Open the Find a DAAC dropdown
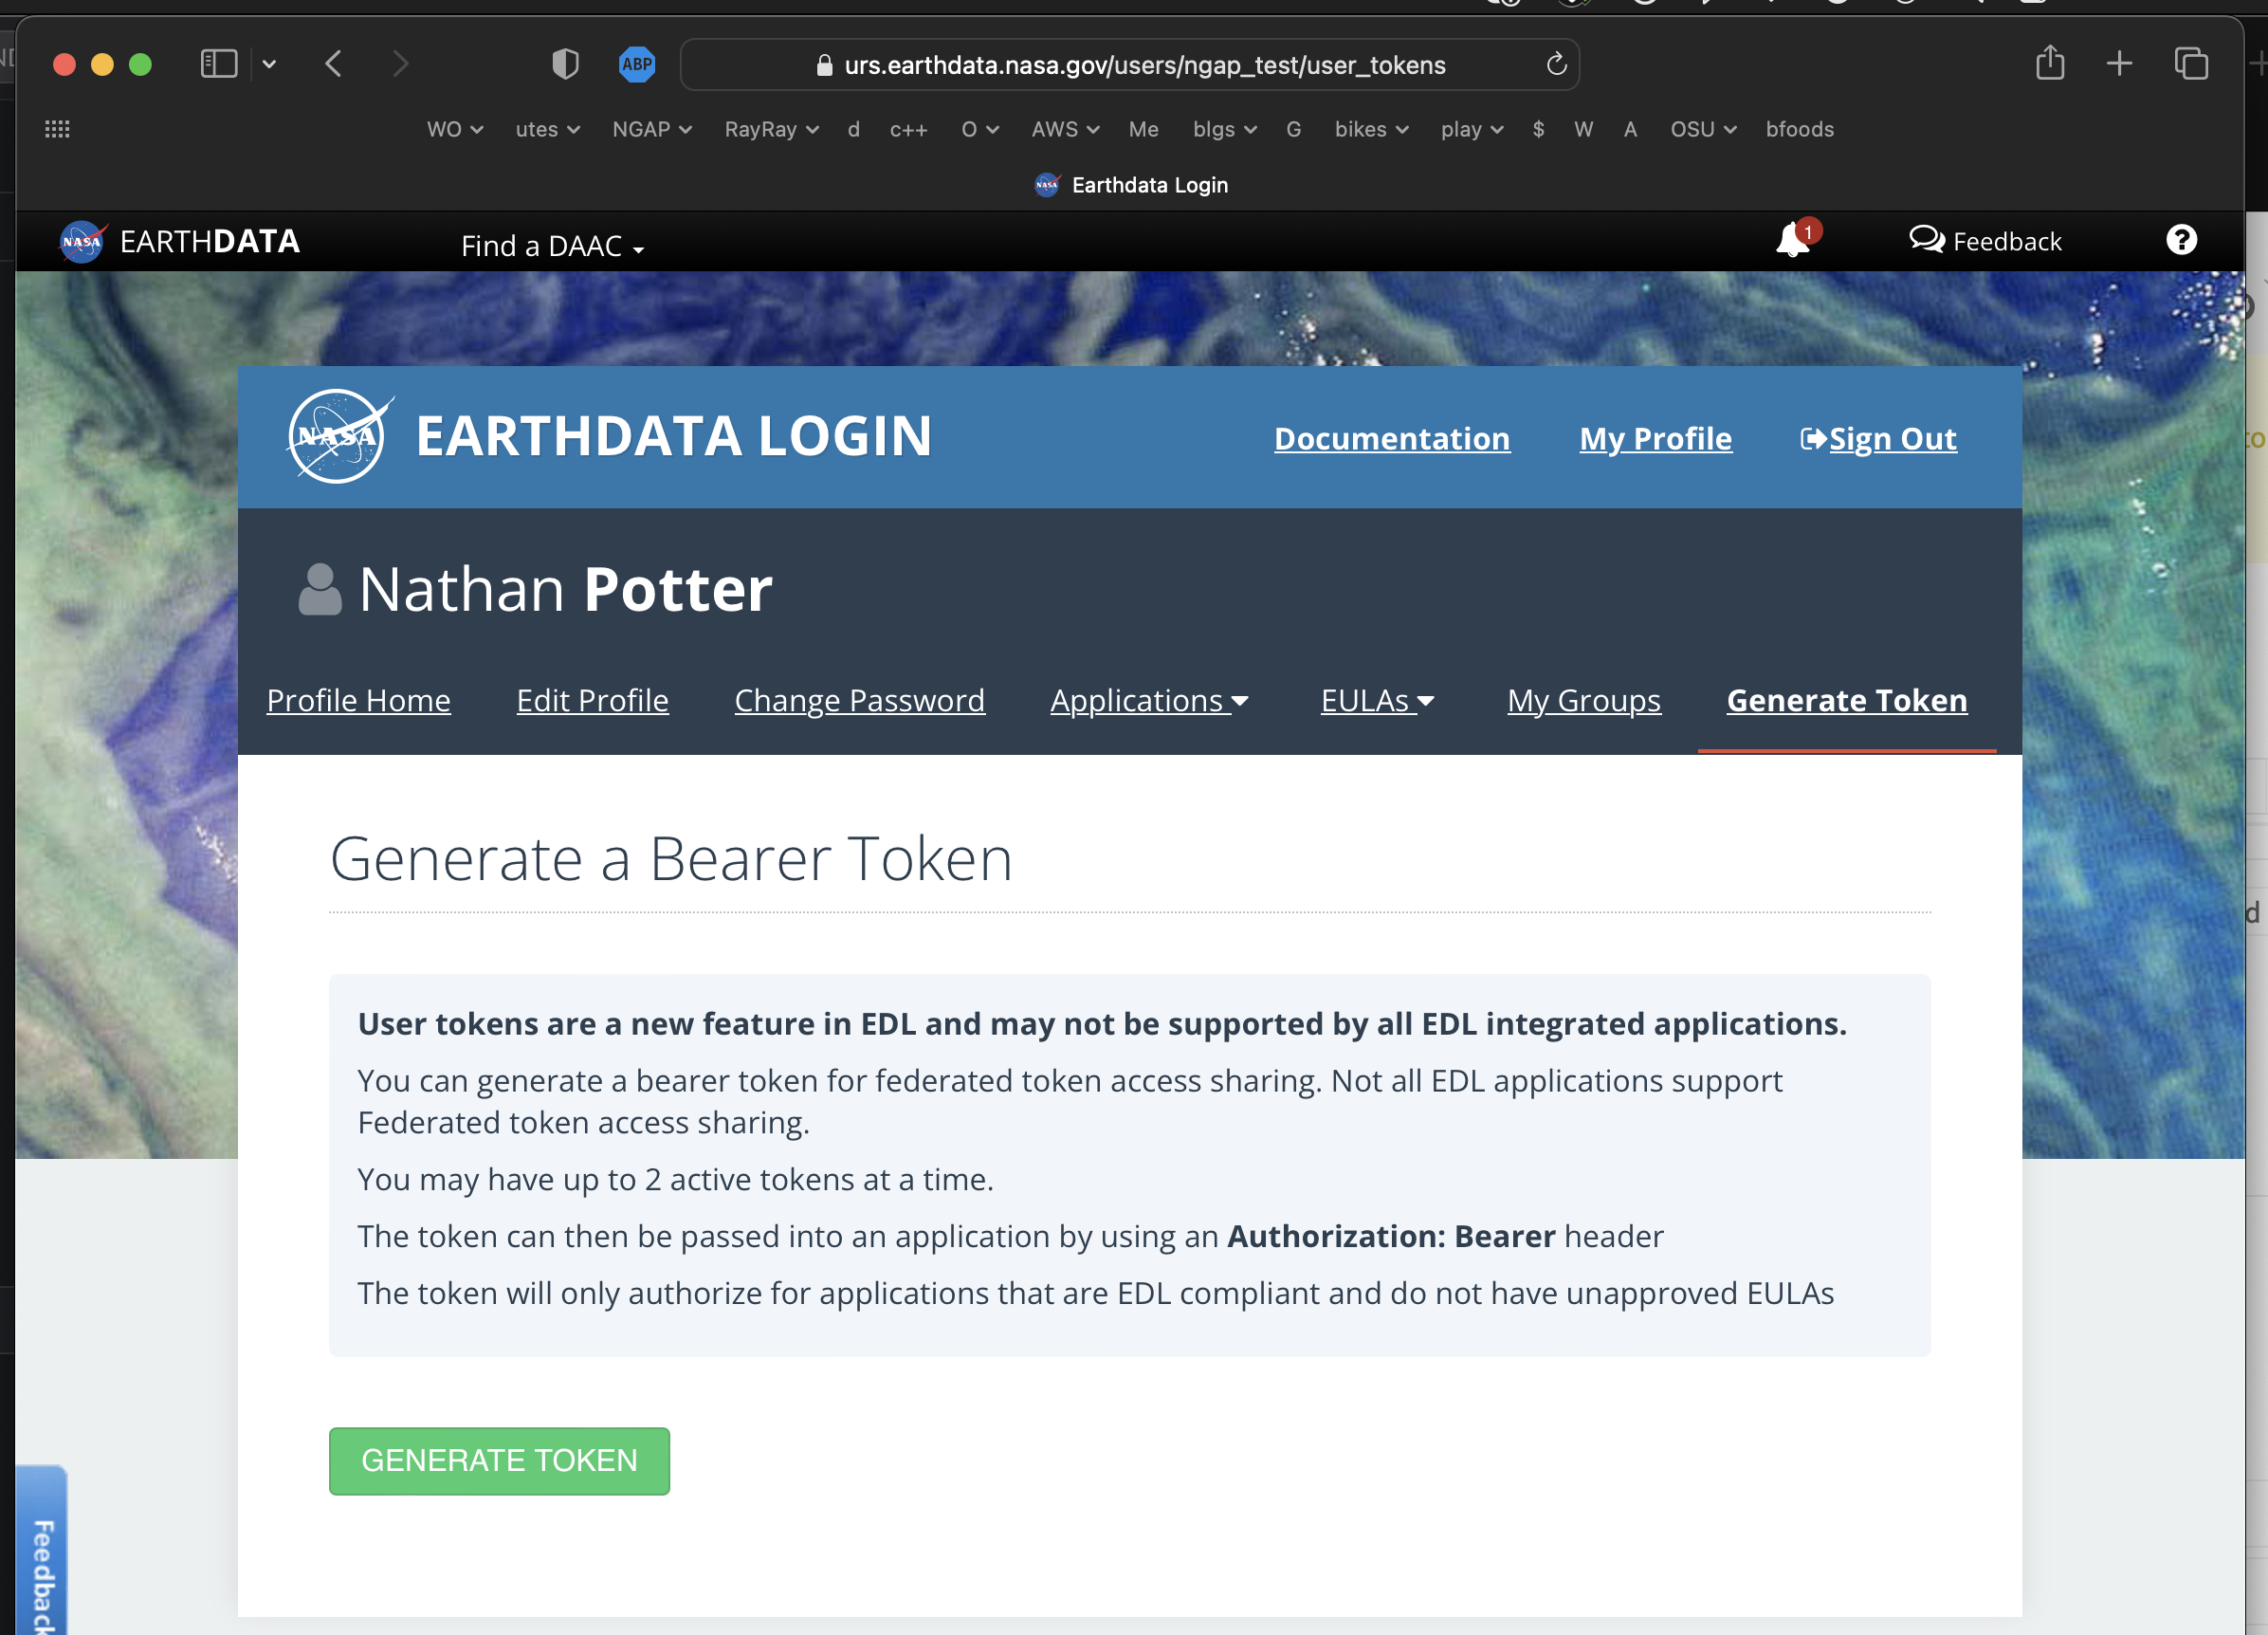The height and width of the screenshot is (1635, 2268). point(553,246)
